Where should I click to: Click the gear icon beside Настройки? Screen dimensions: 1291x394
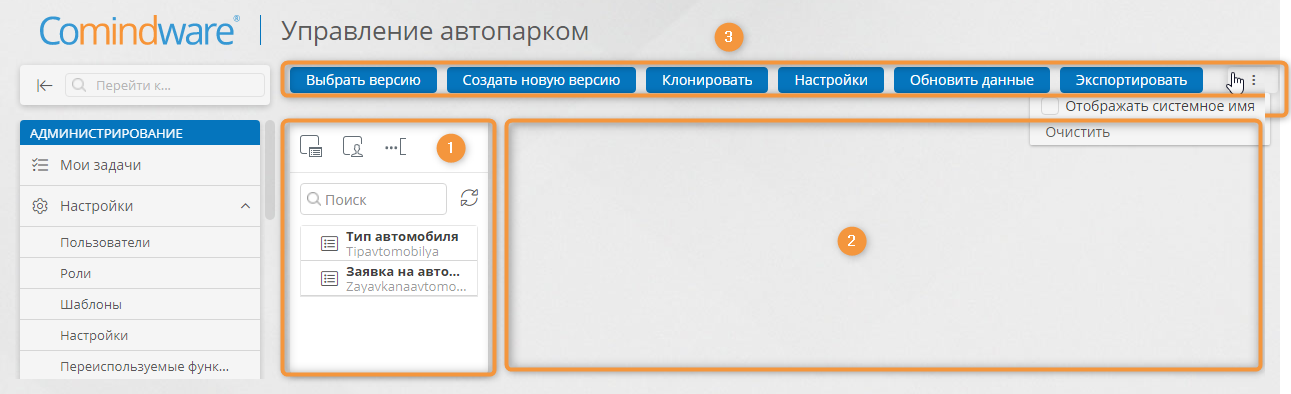[40, 206]
